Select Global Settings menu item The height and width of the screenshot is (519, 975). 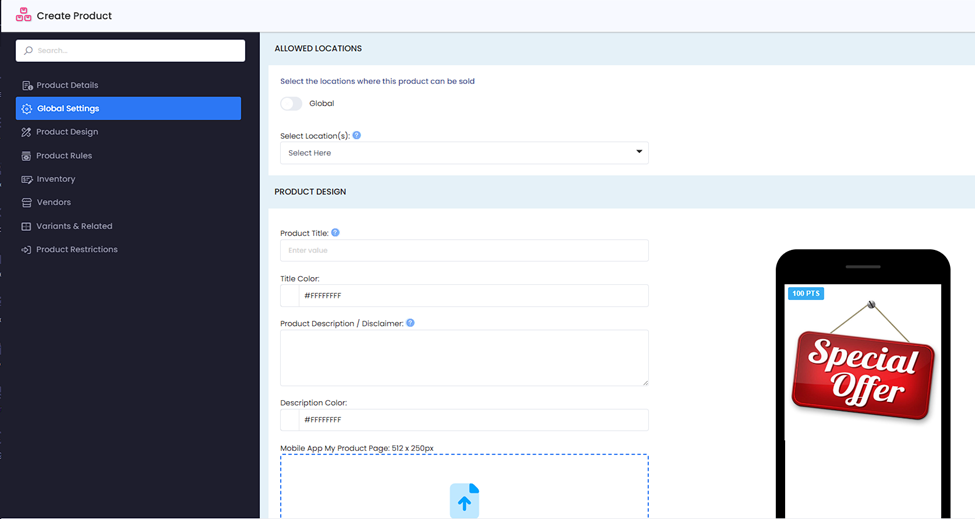pos(128,108)
